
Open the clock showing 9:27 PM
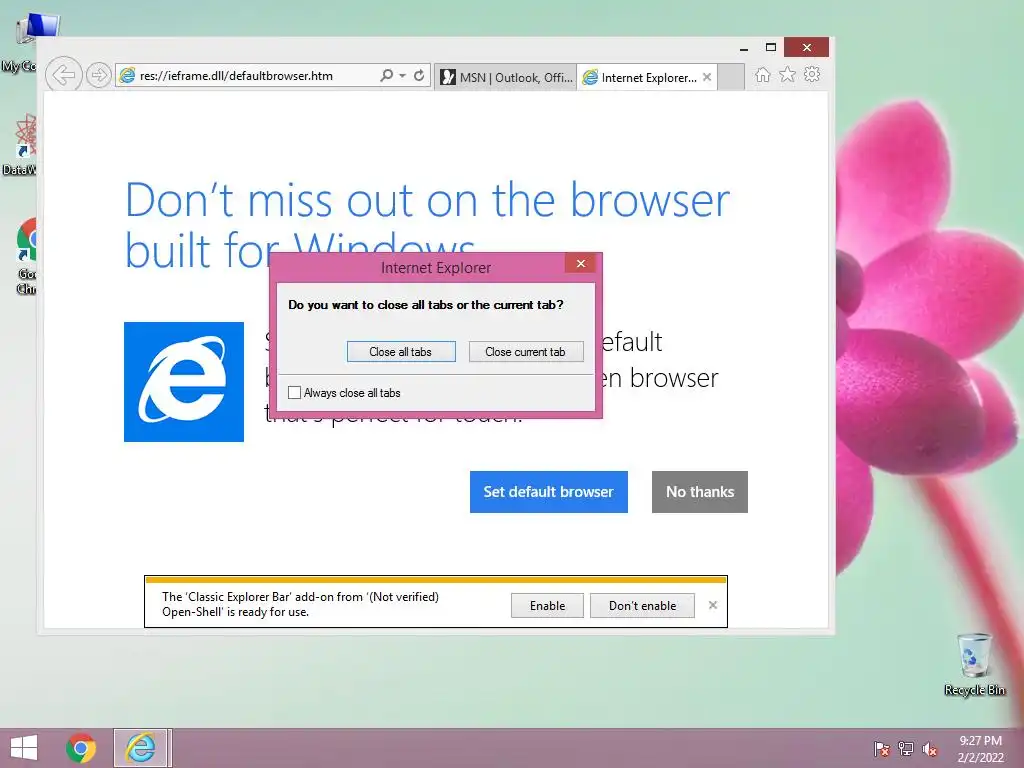pos(980,749)
